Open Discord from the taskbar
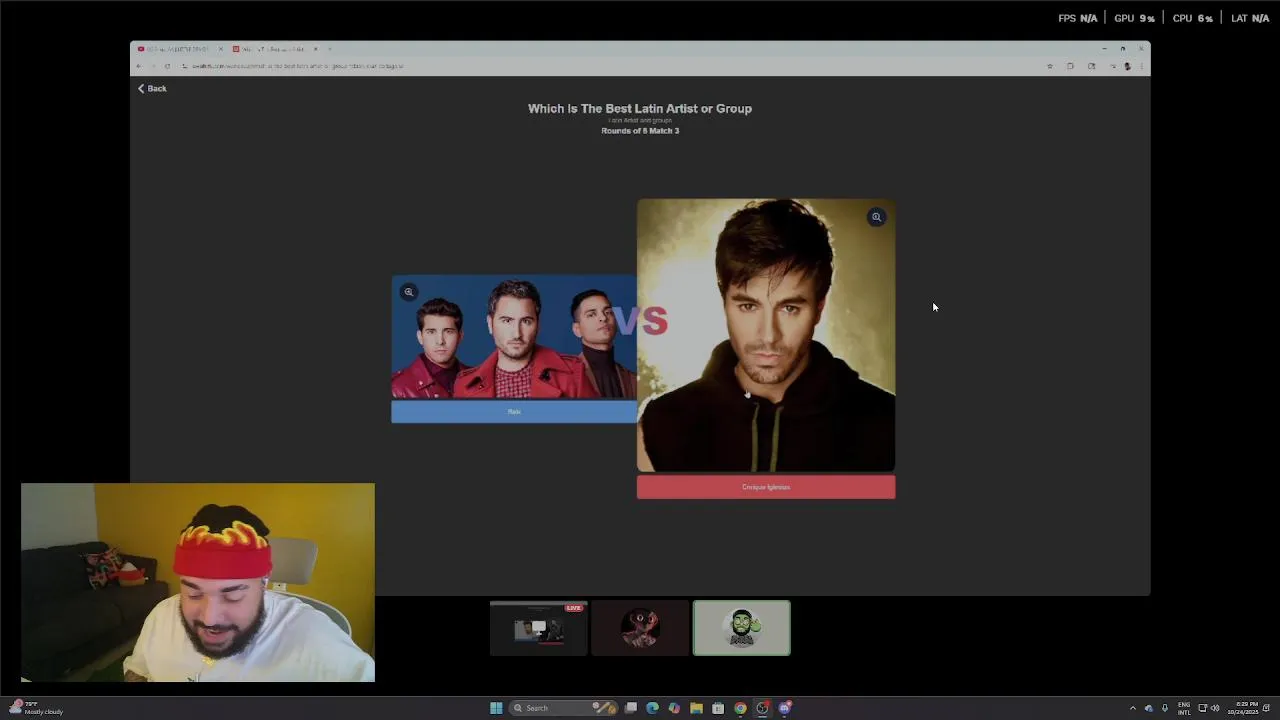 tap(785, 708)
